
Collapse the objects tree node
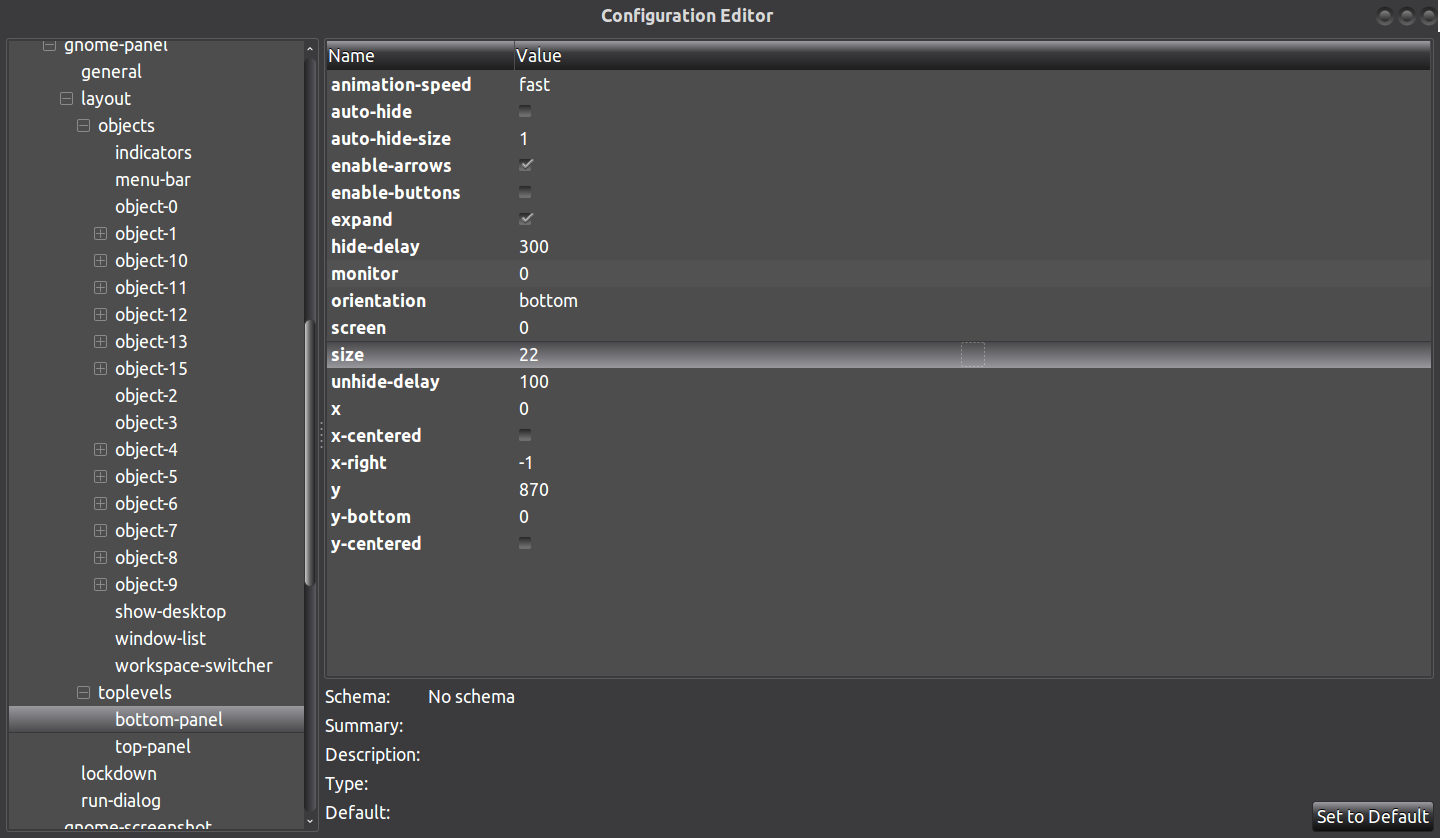coord(83,126)
